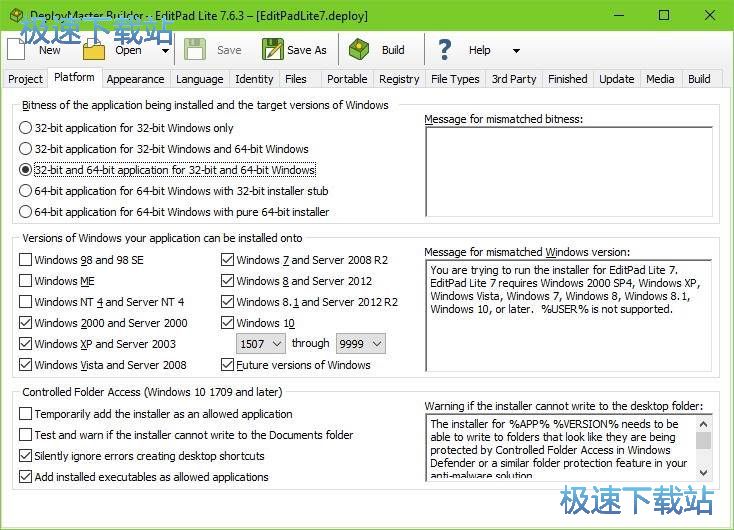Open the 9999 maximum version dropdown
Screen dimensions: 734x530
tap(360, 344)
